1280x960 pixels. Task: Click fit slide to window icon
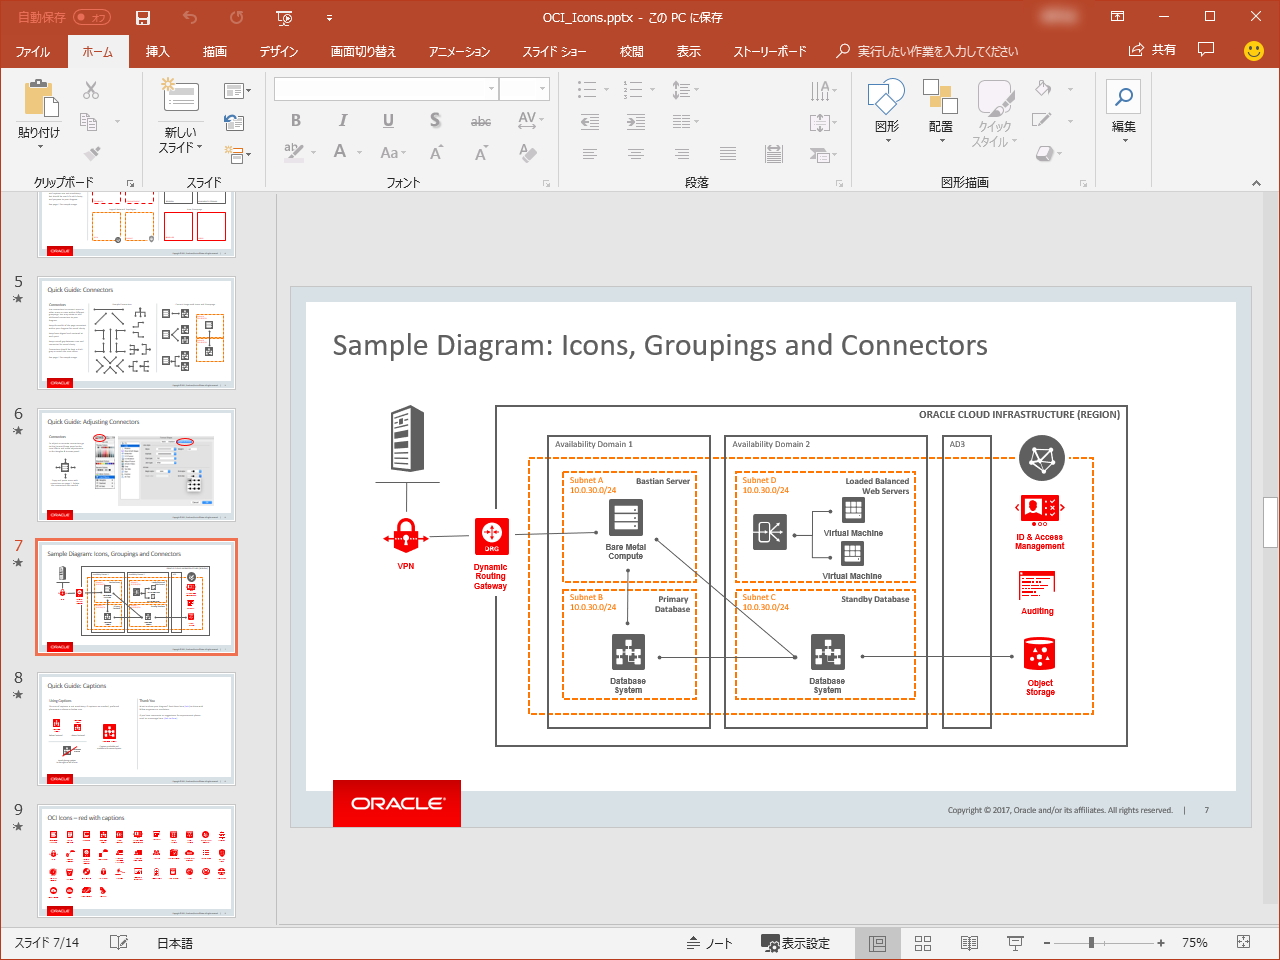coord(1243,942)
